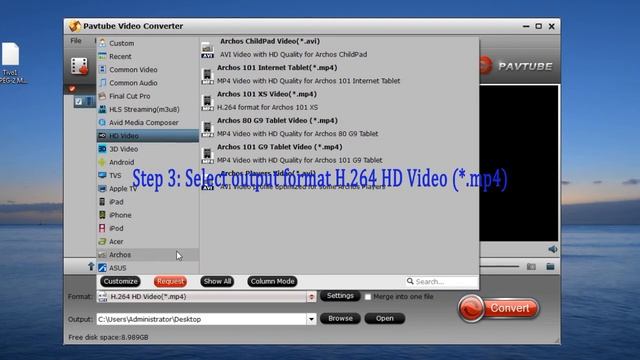This screenshot has height=360, width=640.
Task: Click the snapshot camera icon
Action: (531, 267)
